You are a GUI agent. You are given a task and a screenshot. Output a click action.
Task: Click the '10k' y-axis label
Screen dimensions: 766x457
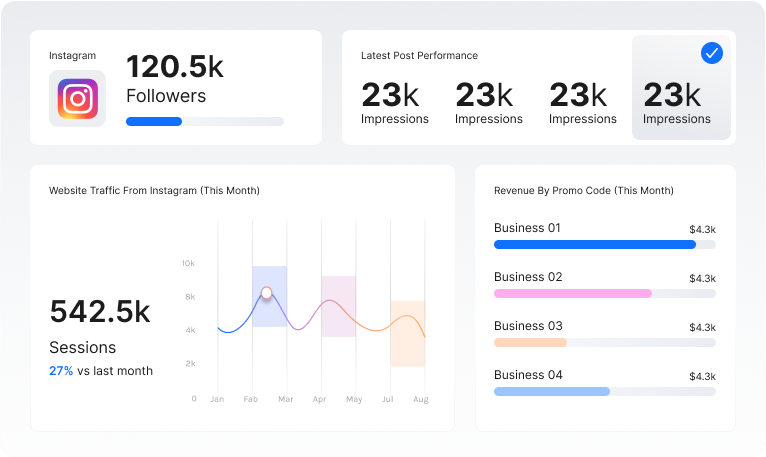(188, 263)
